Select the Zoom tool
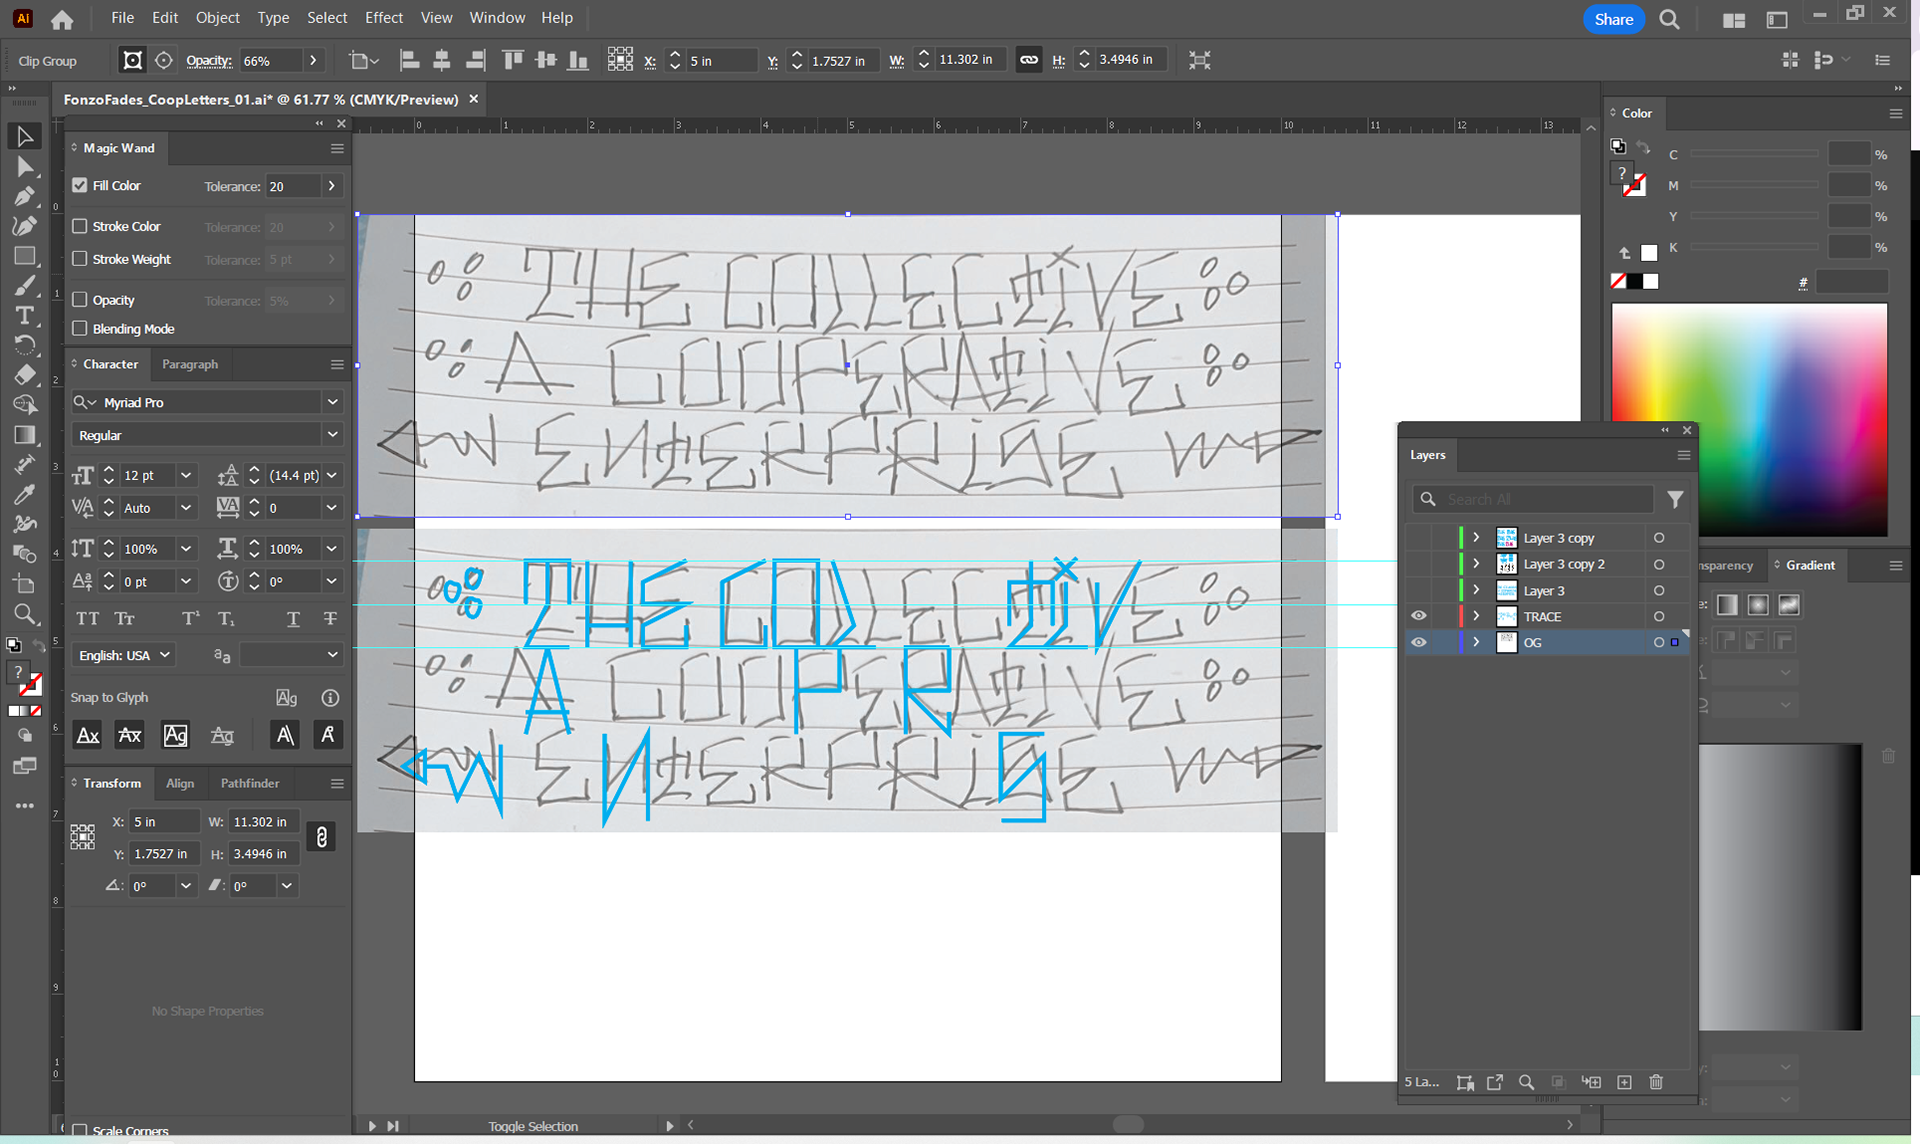 pyautogui.click(x=25, y=614)
